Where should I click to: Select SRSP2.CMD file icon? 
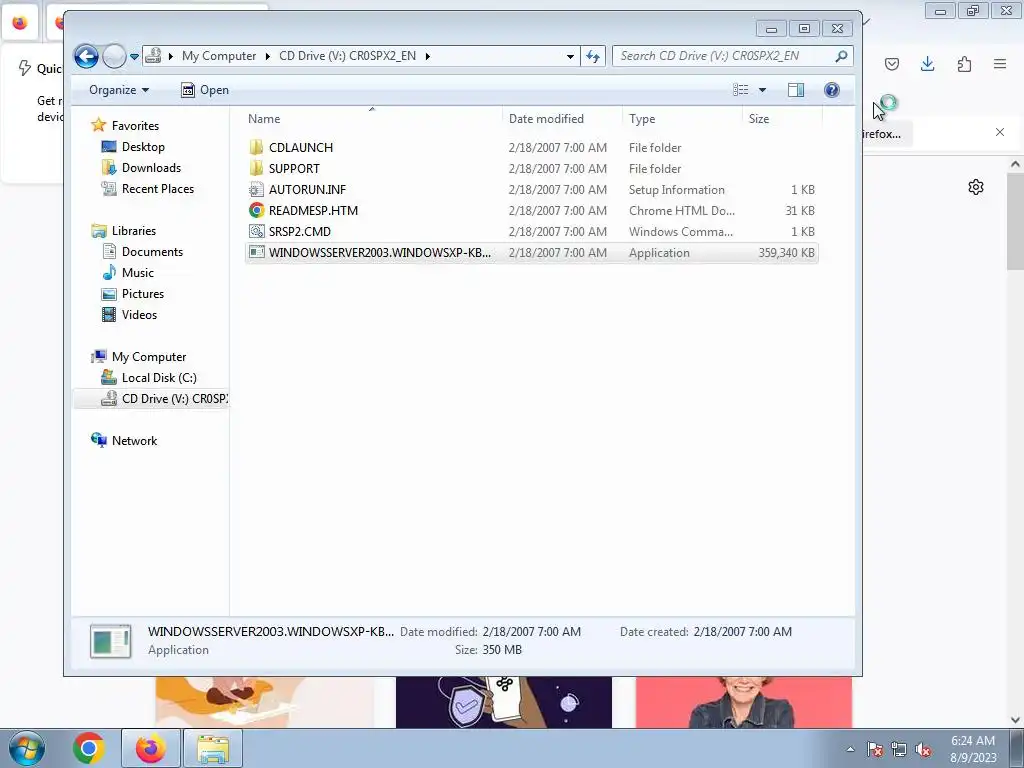pos(257,231)
